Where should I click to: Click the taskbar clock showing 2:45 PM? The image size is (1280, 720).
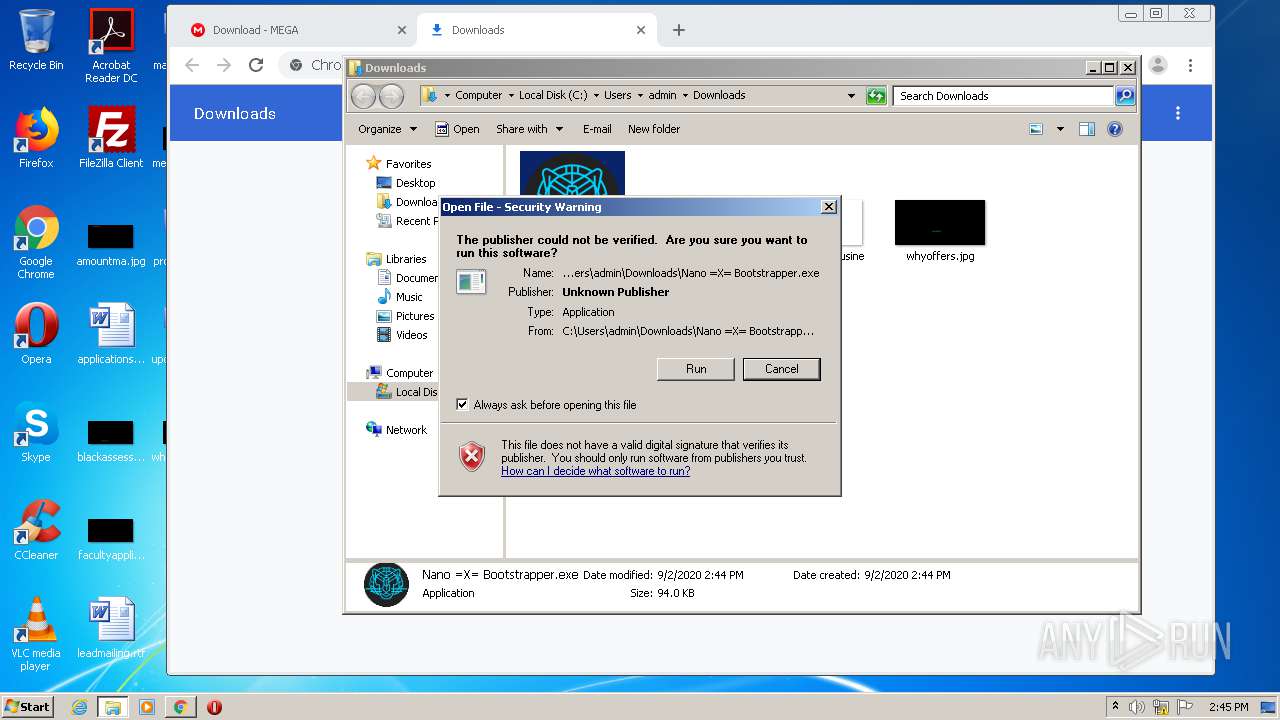tap(1228, 707)
